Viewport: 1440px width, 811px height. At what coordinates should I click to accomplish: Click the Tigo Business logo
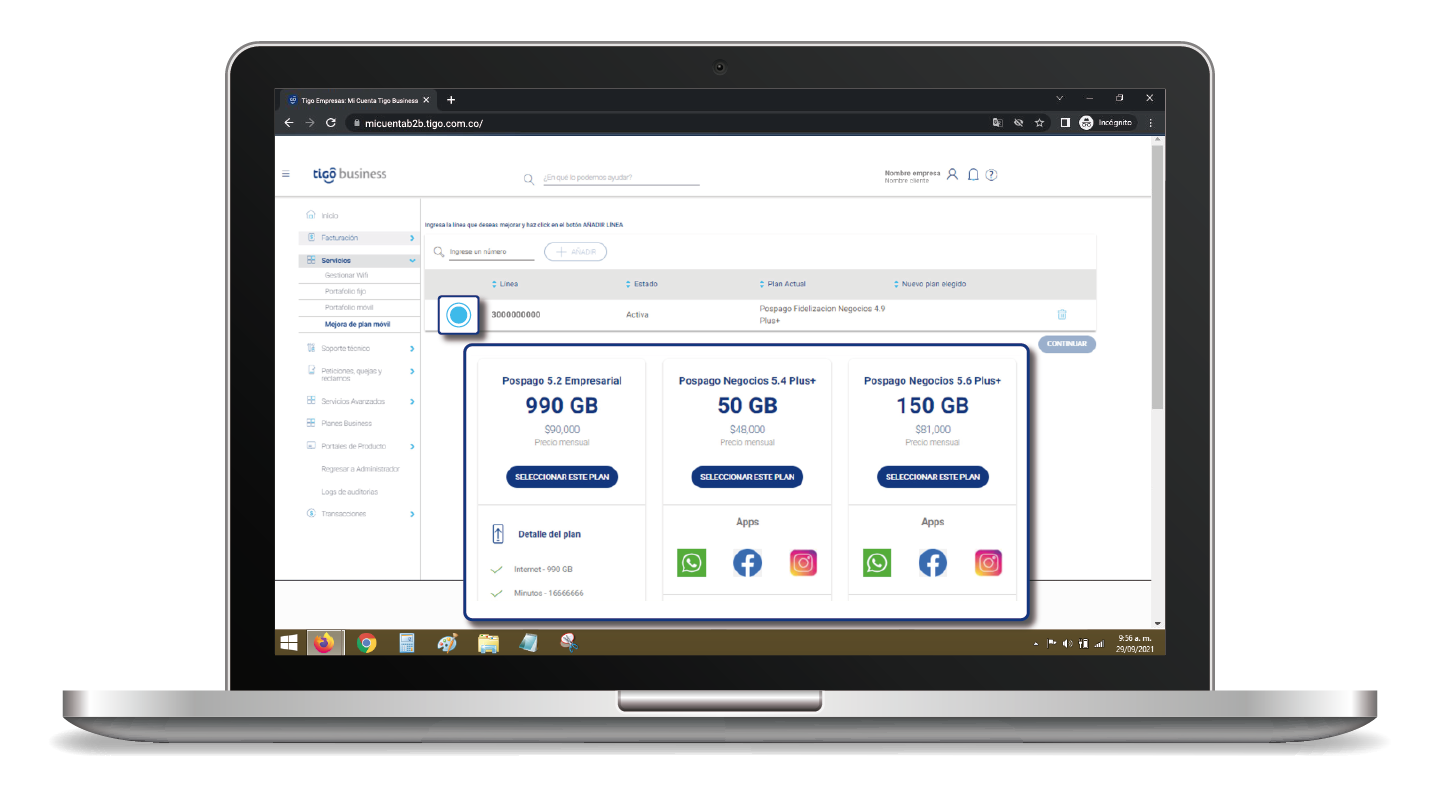[x=349, y=174]
